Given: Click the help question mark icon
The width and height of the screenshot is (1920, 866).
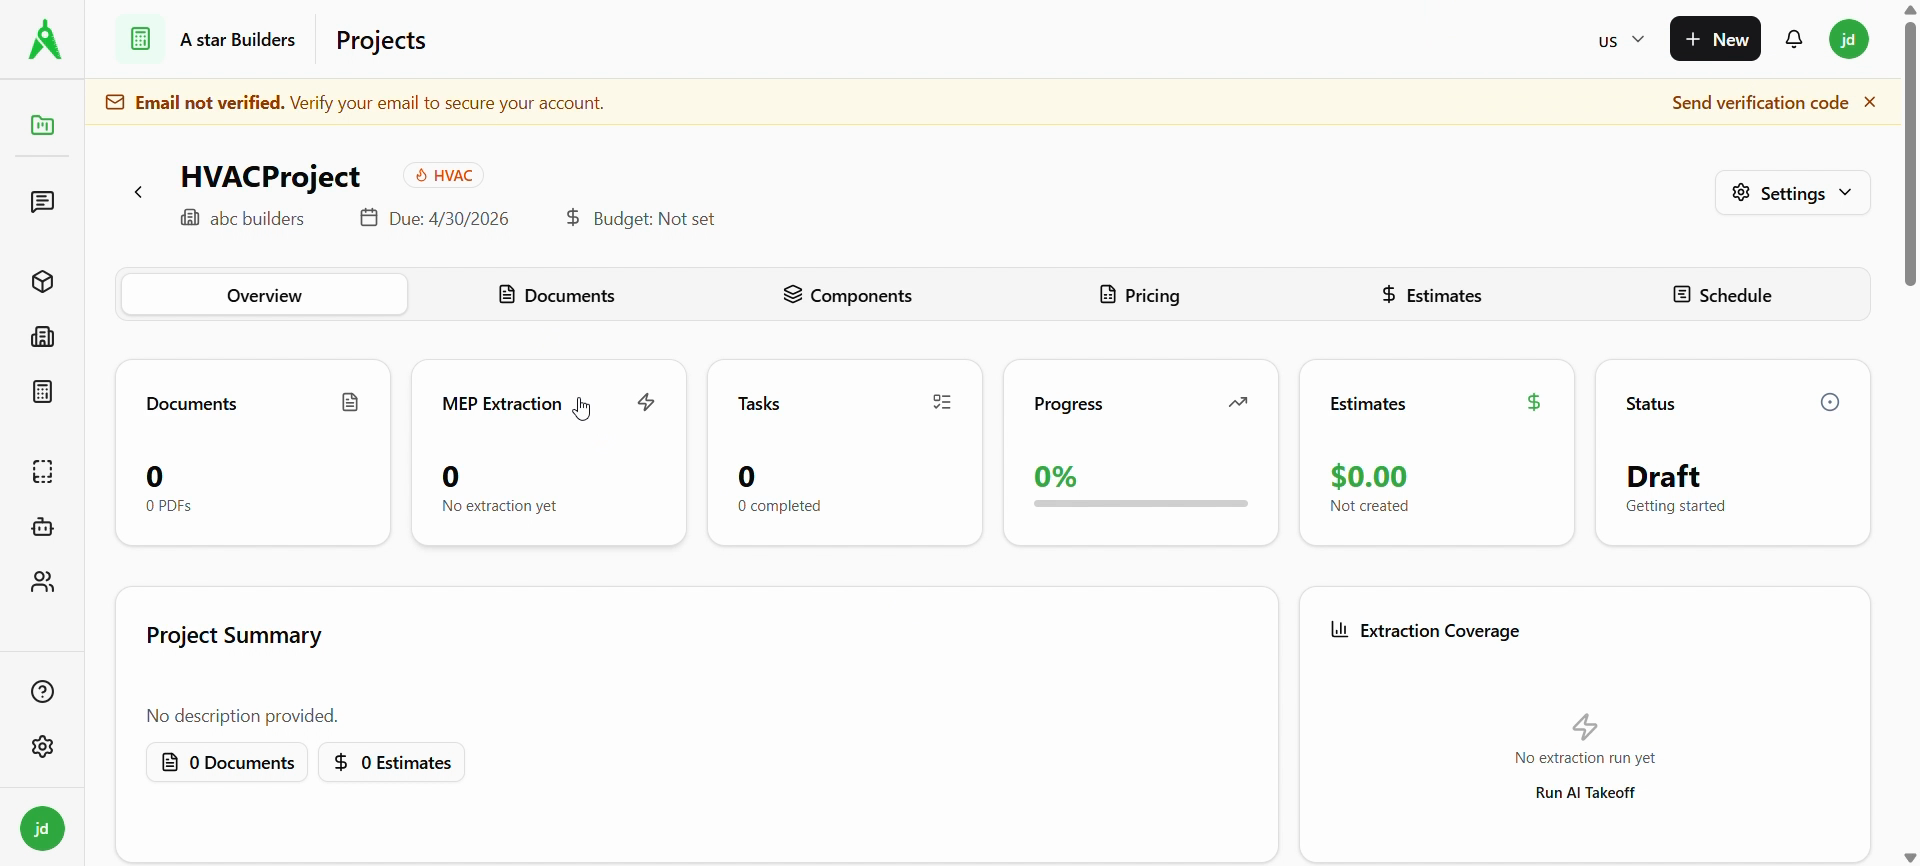Looking at the screenshot, I should pos(42,692).
